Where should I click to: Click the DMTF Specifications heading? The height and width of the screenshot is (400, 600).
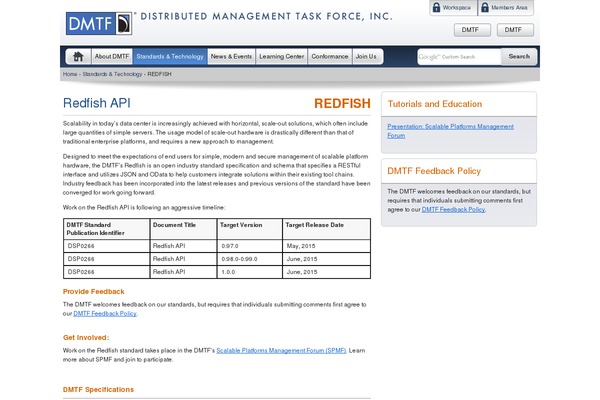[x=98, y=390]
